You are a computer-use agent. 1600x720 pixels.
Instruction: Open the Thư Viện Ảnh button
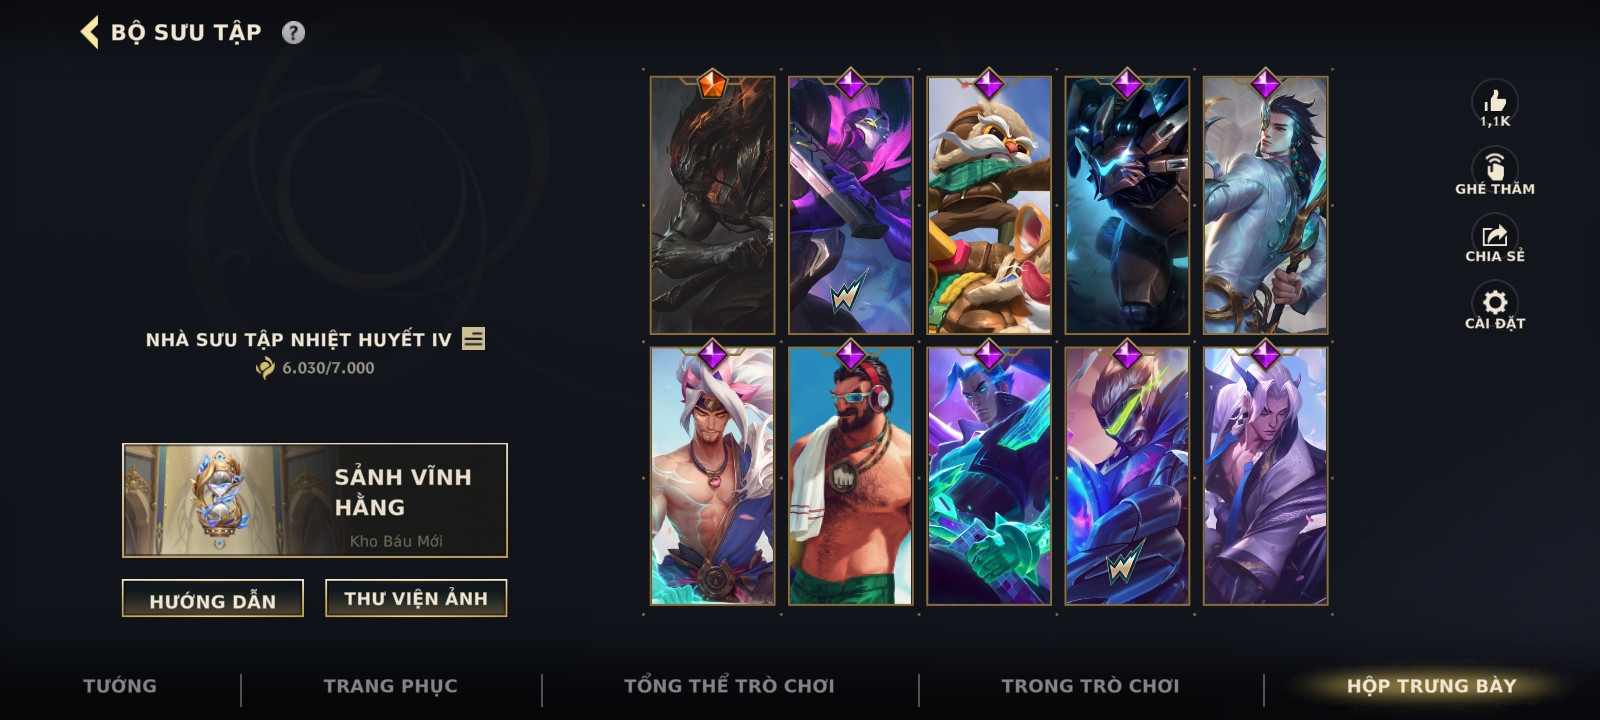click(416, 598)
